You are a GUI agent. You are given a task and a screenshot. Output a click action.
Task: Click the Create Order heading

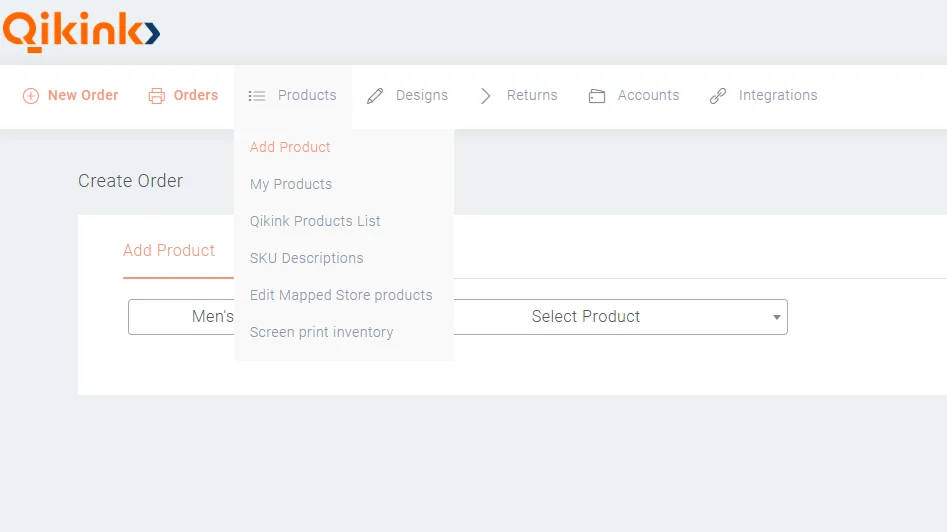click(130, 181)
